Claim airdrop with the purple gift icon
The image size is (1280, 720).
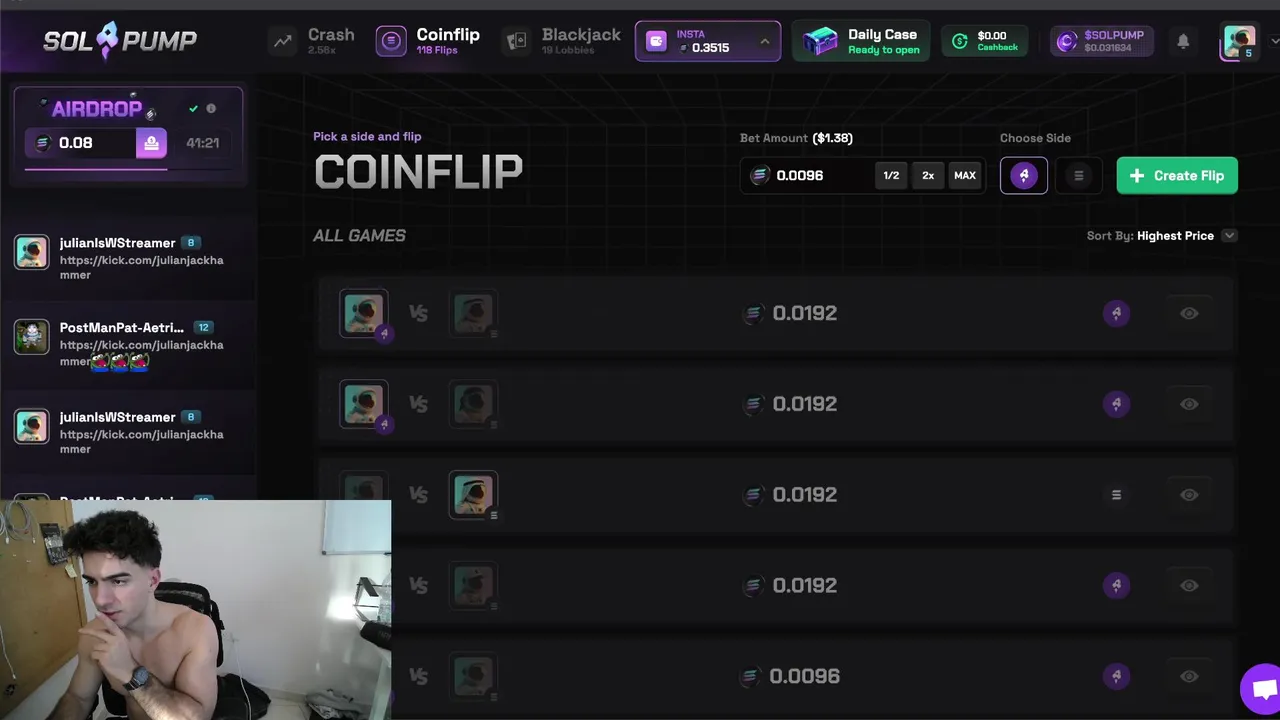(x=151, y=143)
